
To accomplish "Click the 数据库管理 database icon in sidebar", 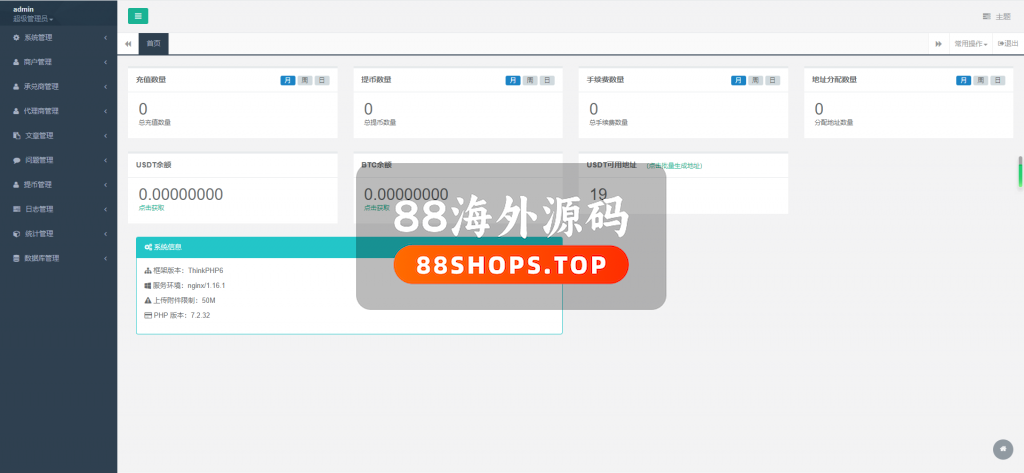I will coord(16,258).
